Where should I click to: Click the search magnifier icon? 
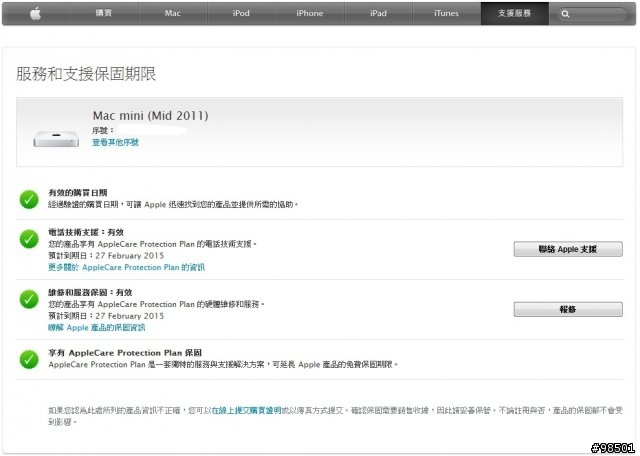565,14
